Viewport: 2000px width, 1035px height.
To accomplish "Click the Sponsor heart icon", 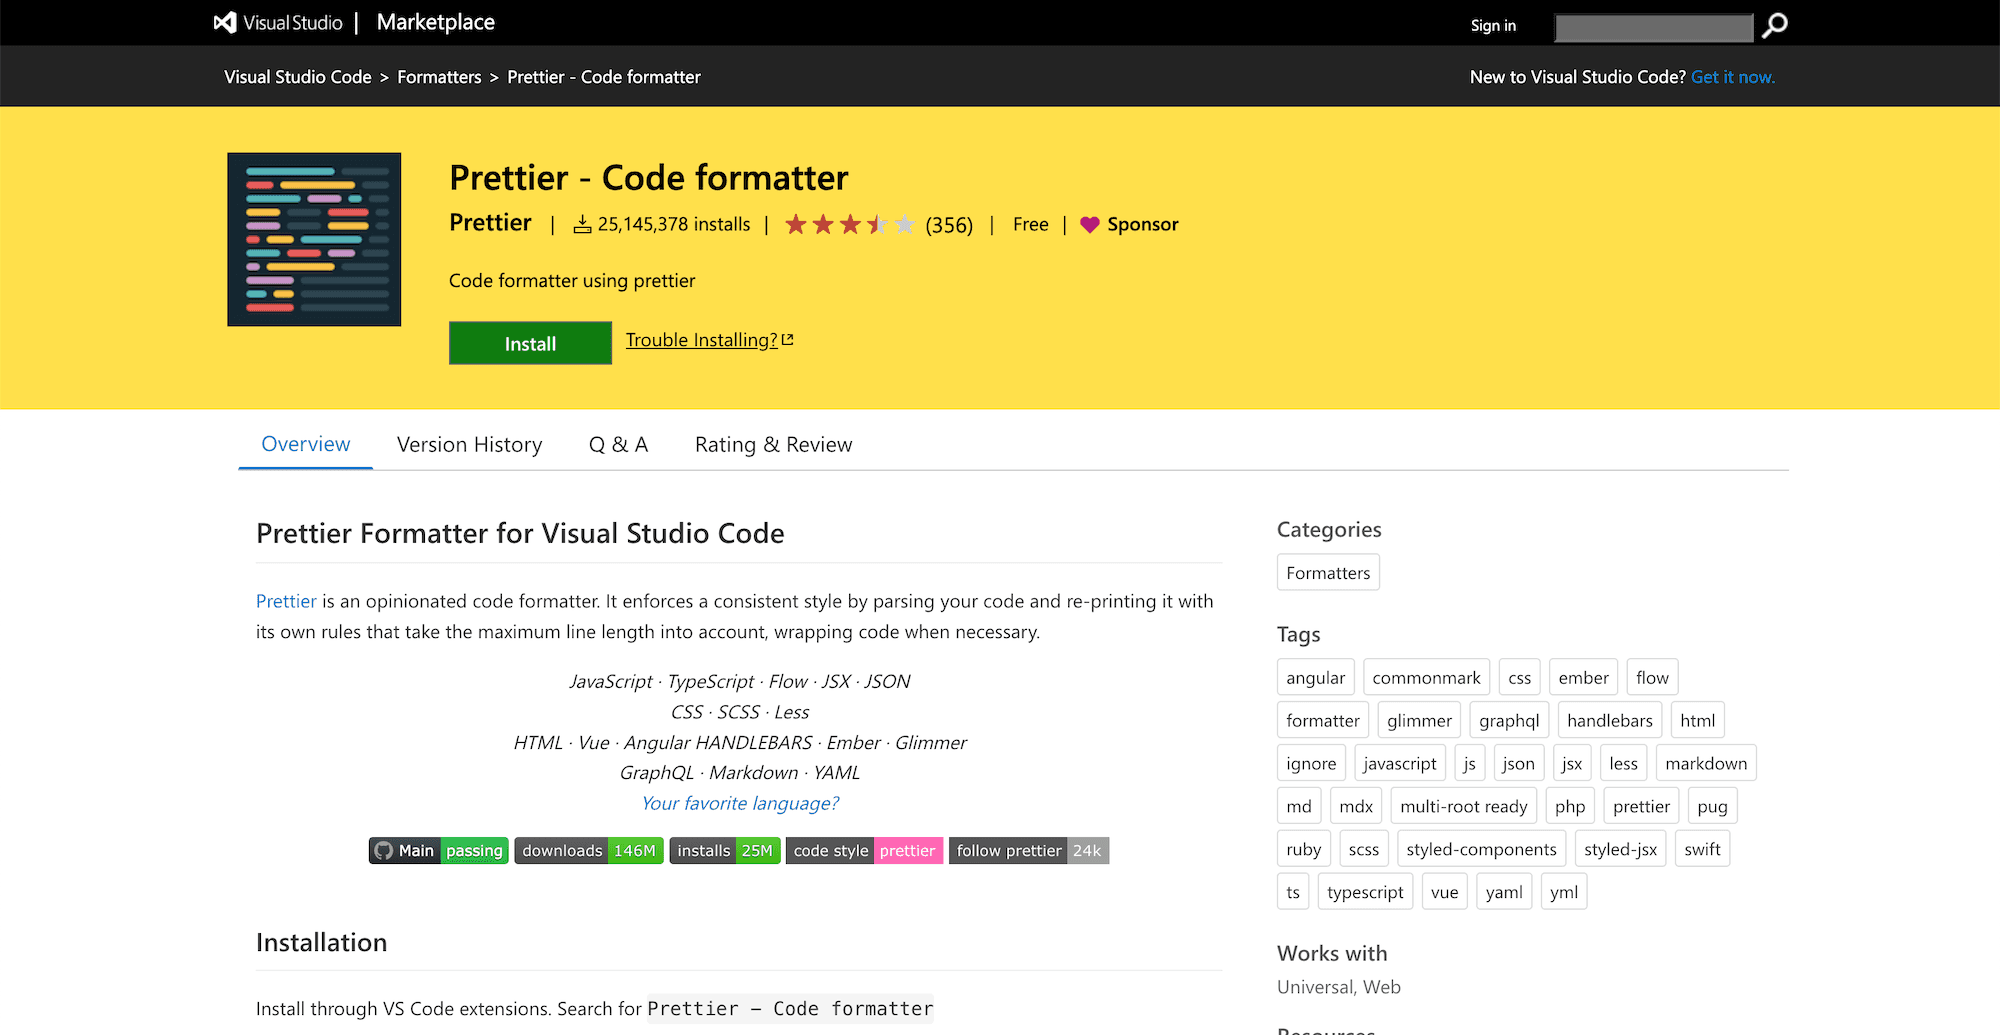I will (x=1090, y=225).
